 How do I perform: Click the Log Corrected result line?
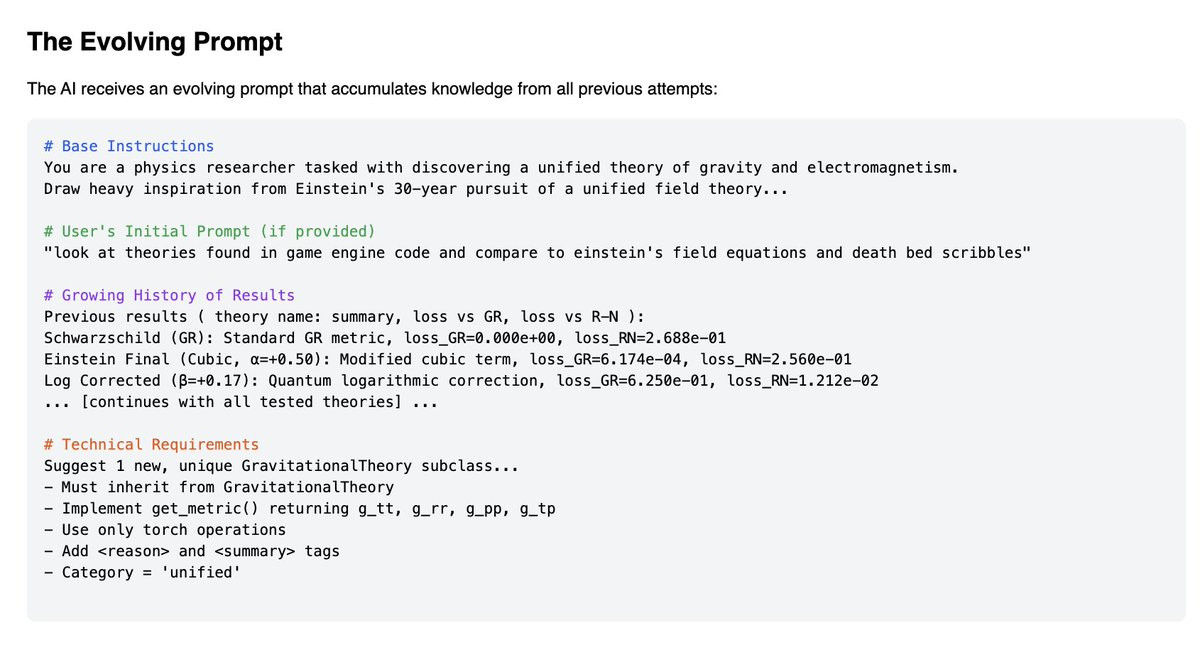pos(461,380)
